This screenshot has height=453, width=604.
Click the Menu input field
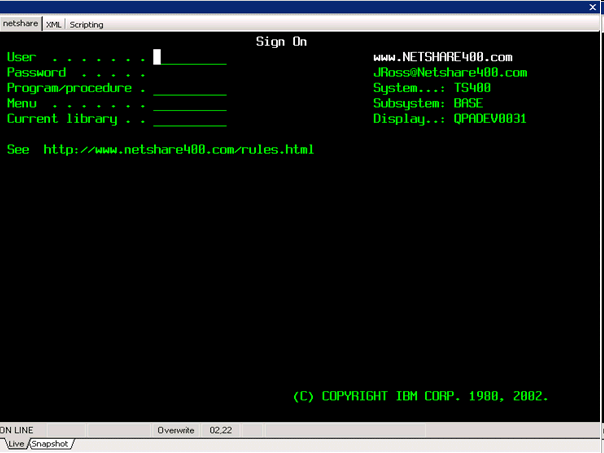click(x=190, y=104)
